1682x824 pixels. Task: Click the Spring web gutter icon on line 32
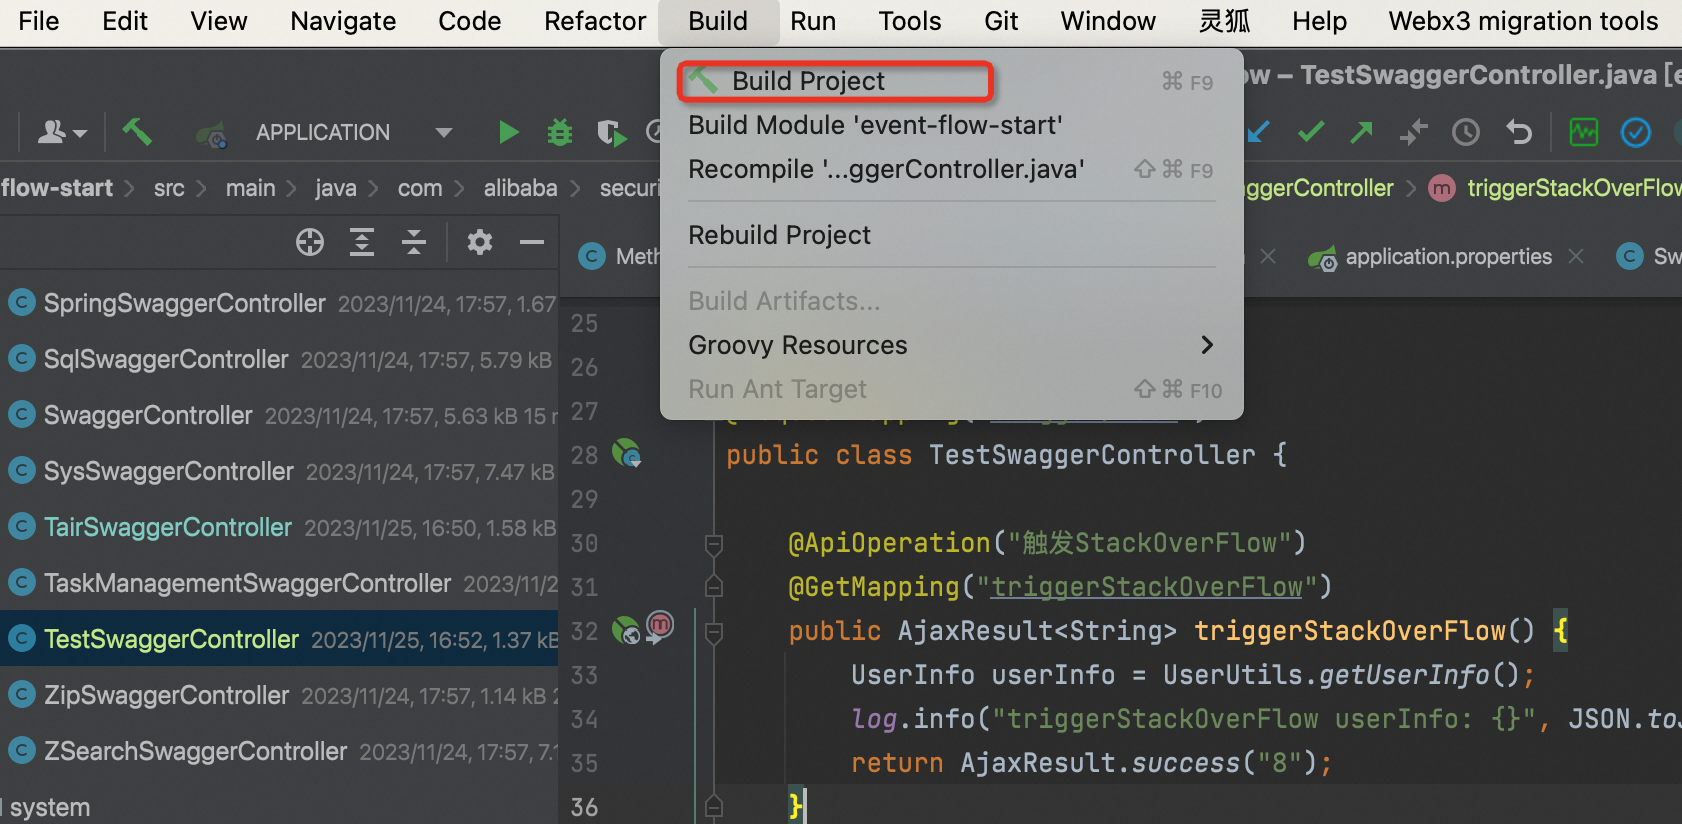626,630
